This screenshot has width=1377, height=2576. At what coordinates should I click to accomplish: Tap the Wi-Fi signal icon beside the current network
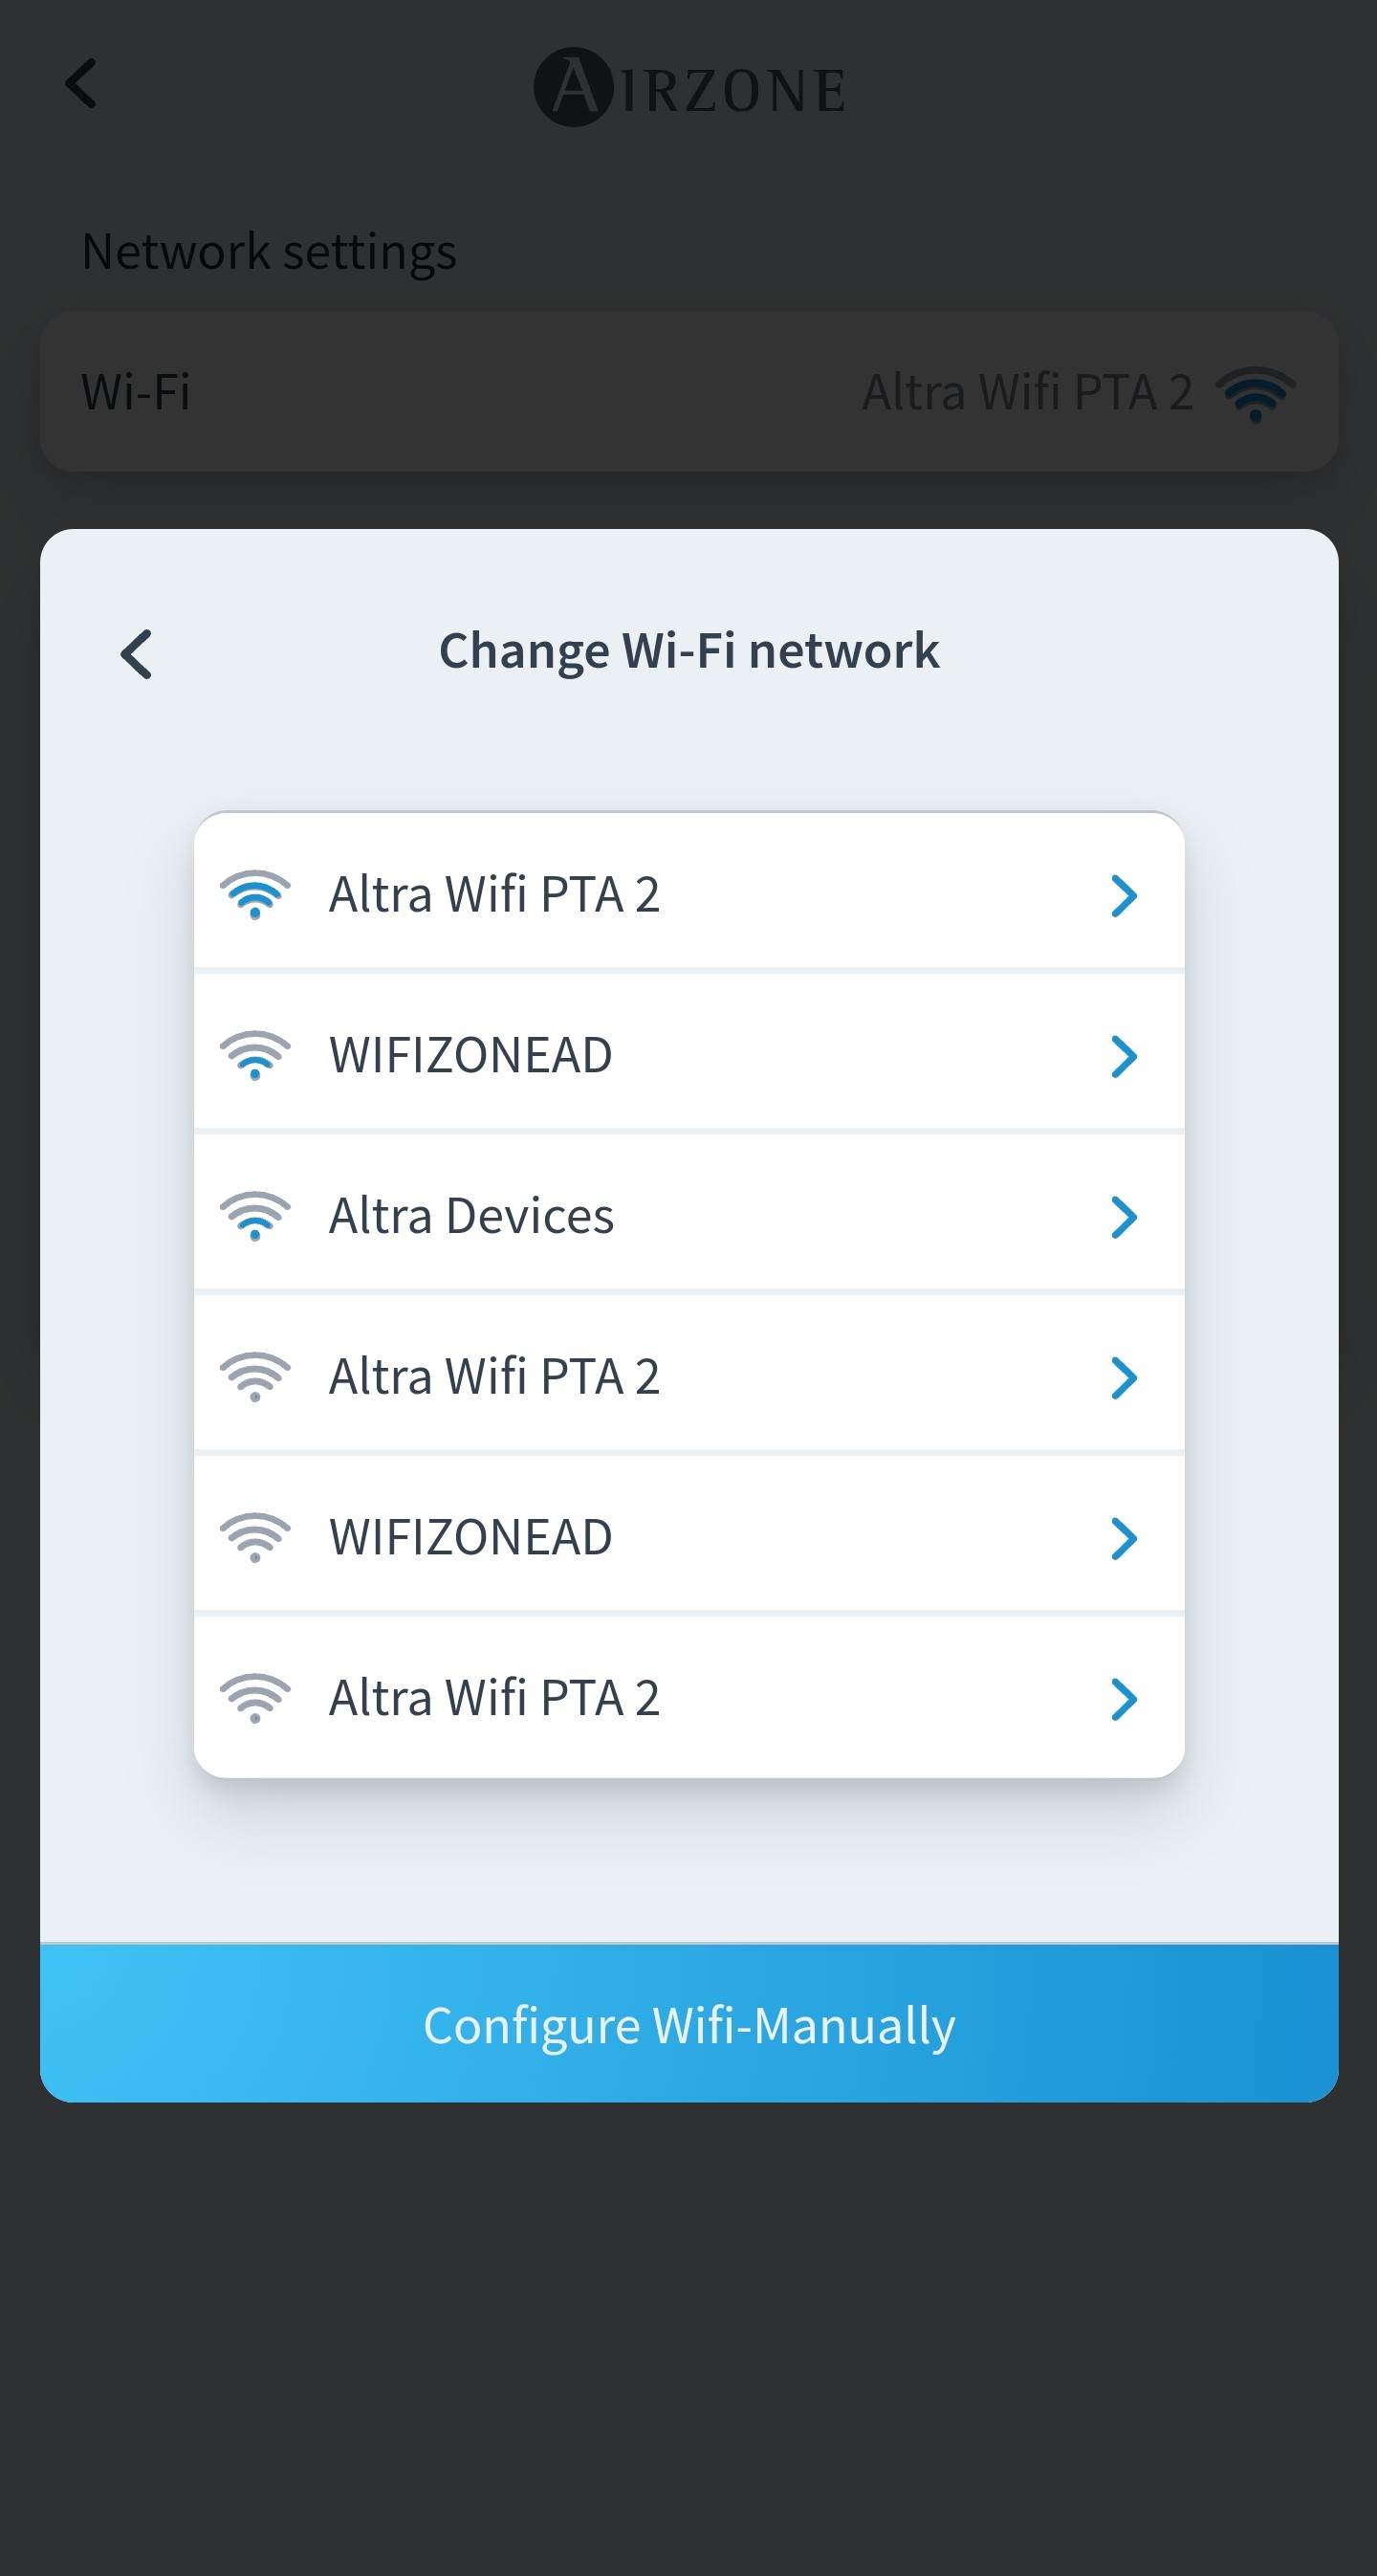(x=1255, y=392)
